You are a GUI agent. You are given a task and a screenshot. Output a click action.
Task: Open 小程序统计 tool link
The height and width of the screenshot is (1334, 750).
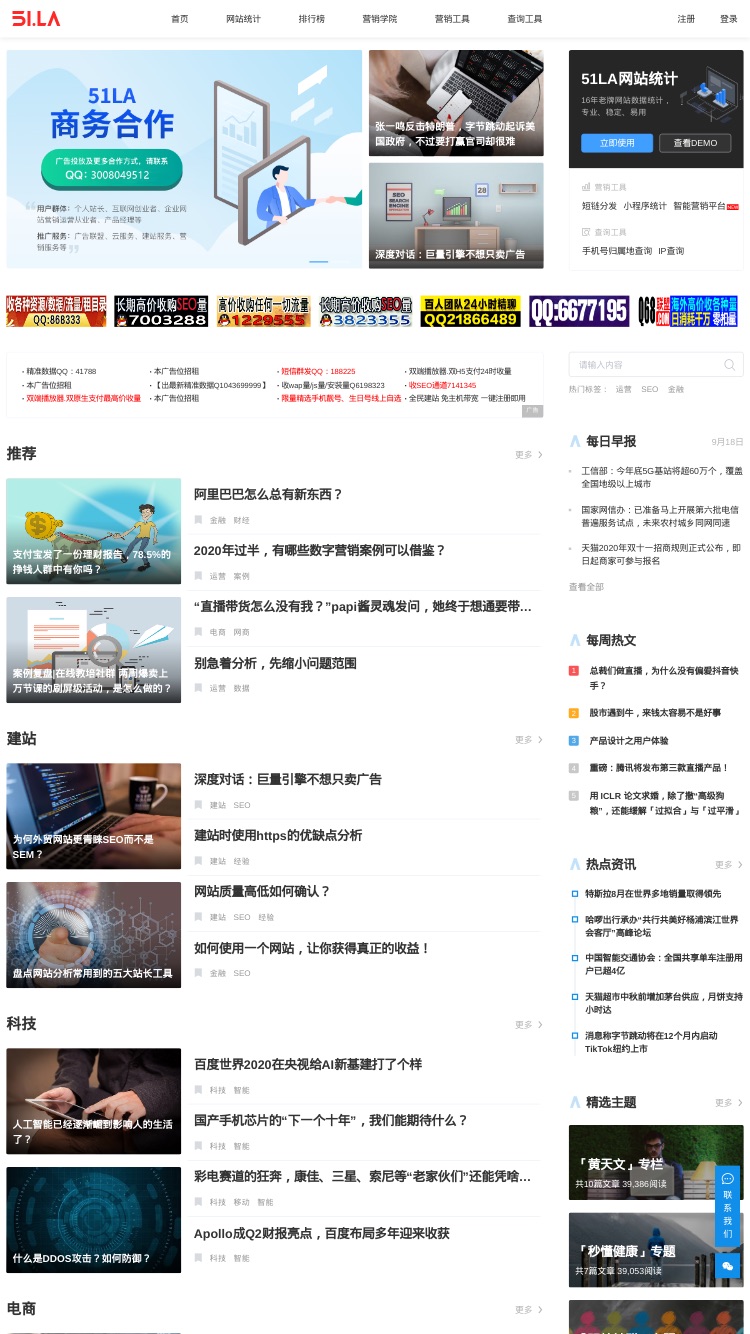[x=645, y=206]
